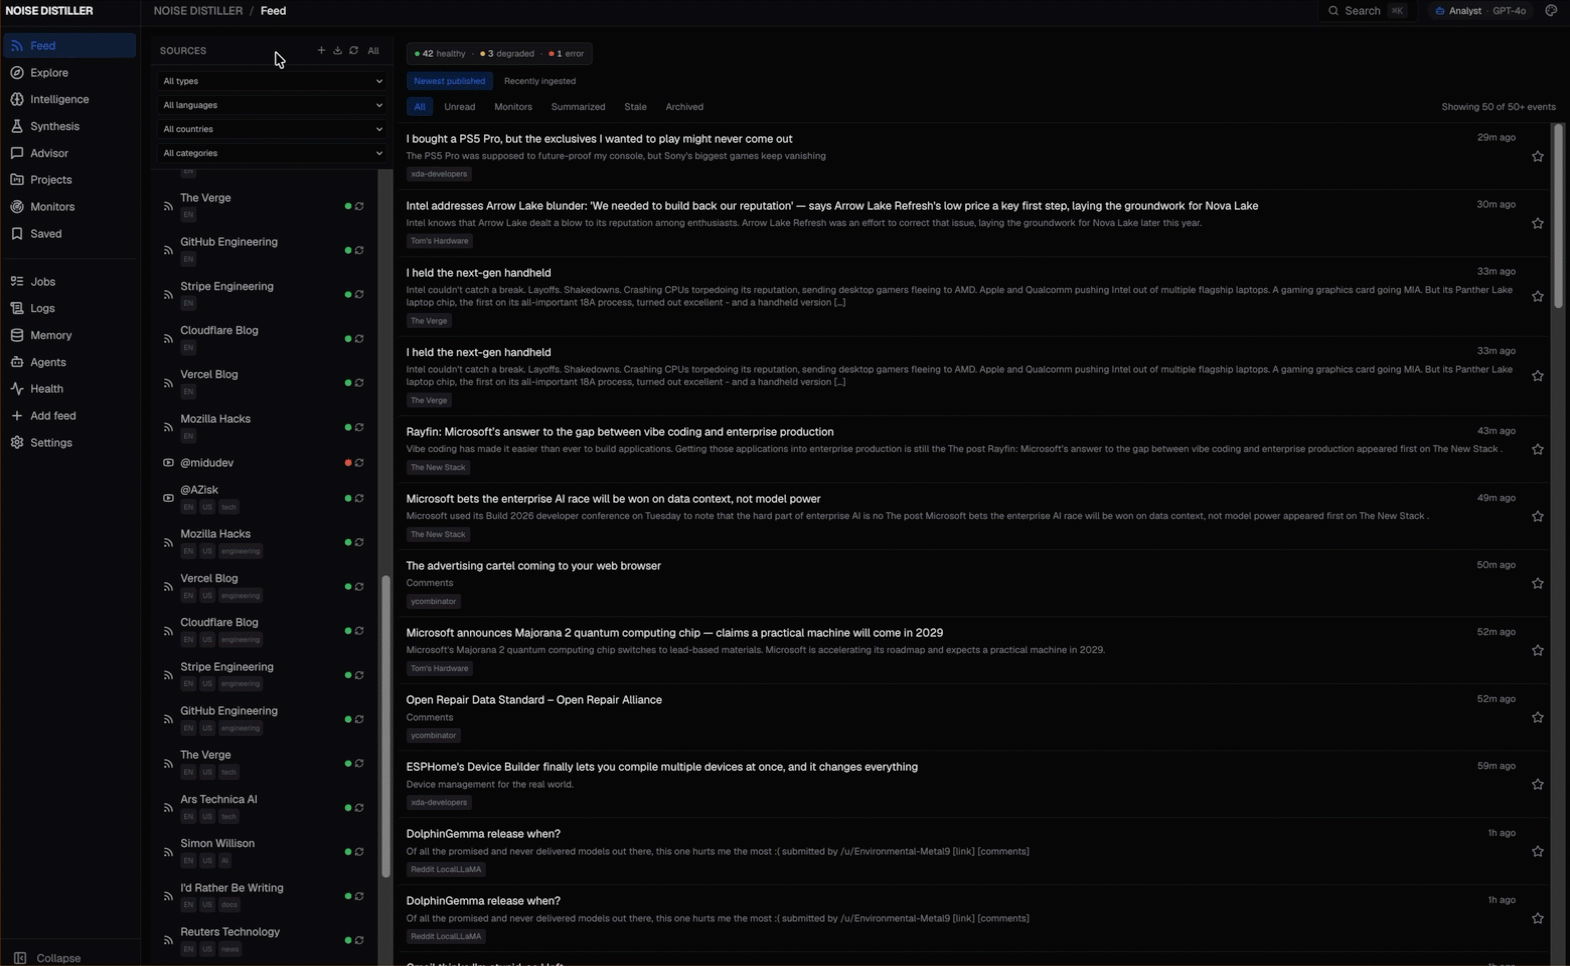
Task: Click the import download icon in SOURCES header
Action: point(337,51)
